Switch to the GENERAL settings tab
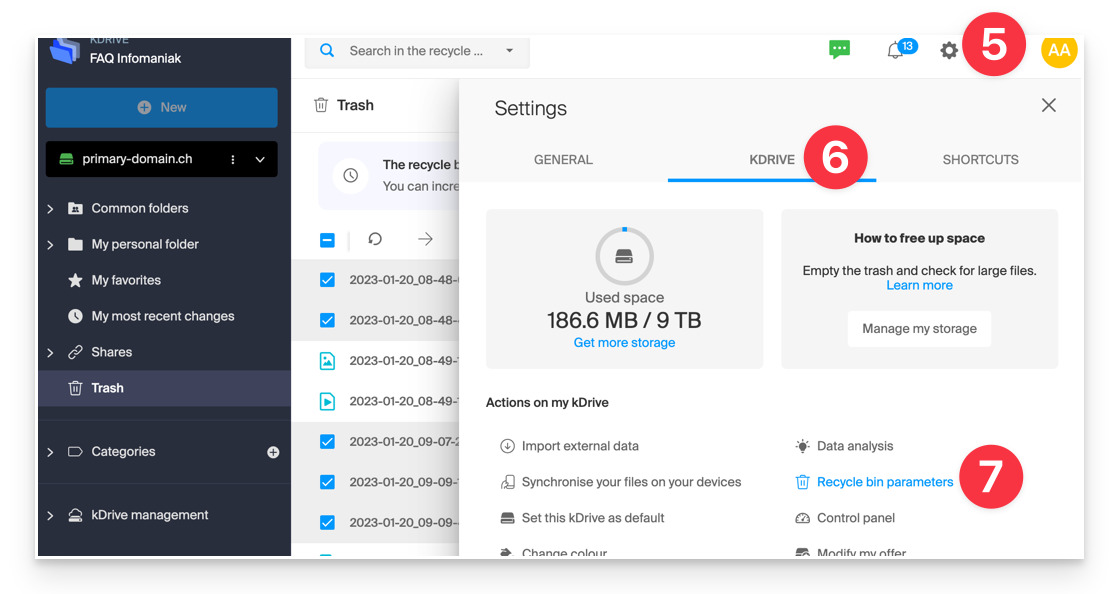The image size is (1119, 594). point(563,159)
